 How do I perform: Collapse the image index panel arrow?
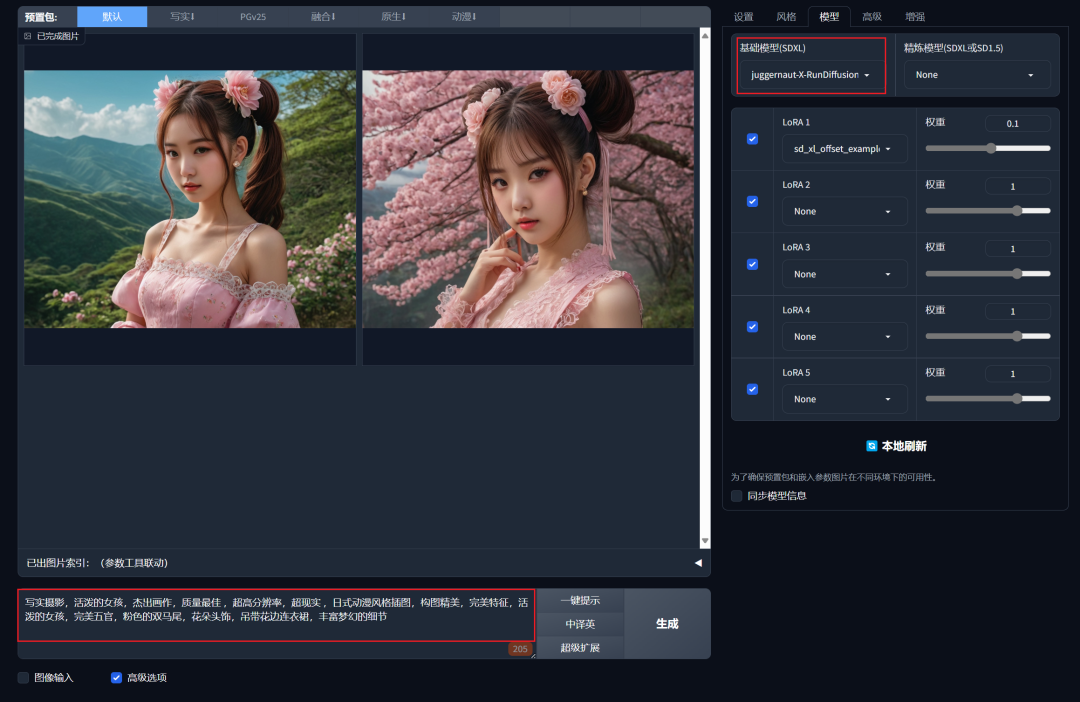coord(698,563)
